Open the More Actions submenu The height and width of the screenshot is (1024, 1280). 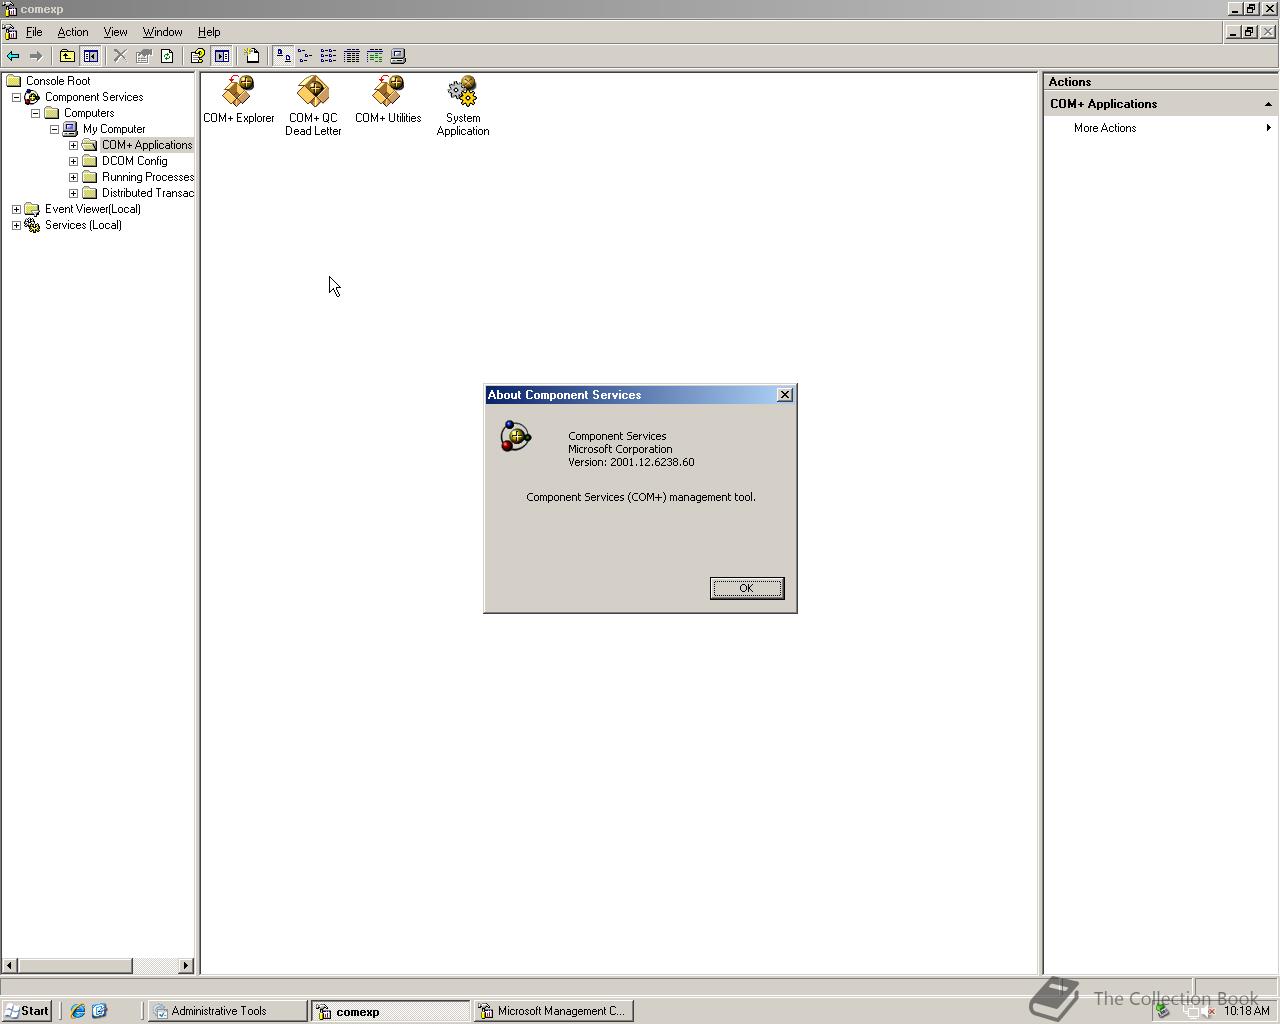[x=1160, y=128]
